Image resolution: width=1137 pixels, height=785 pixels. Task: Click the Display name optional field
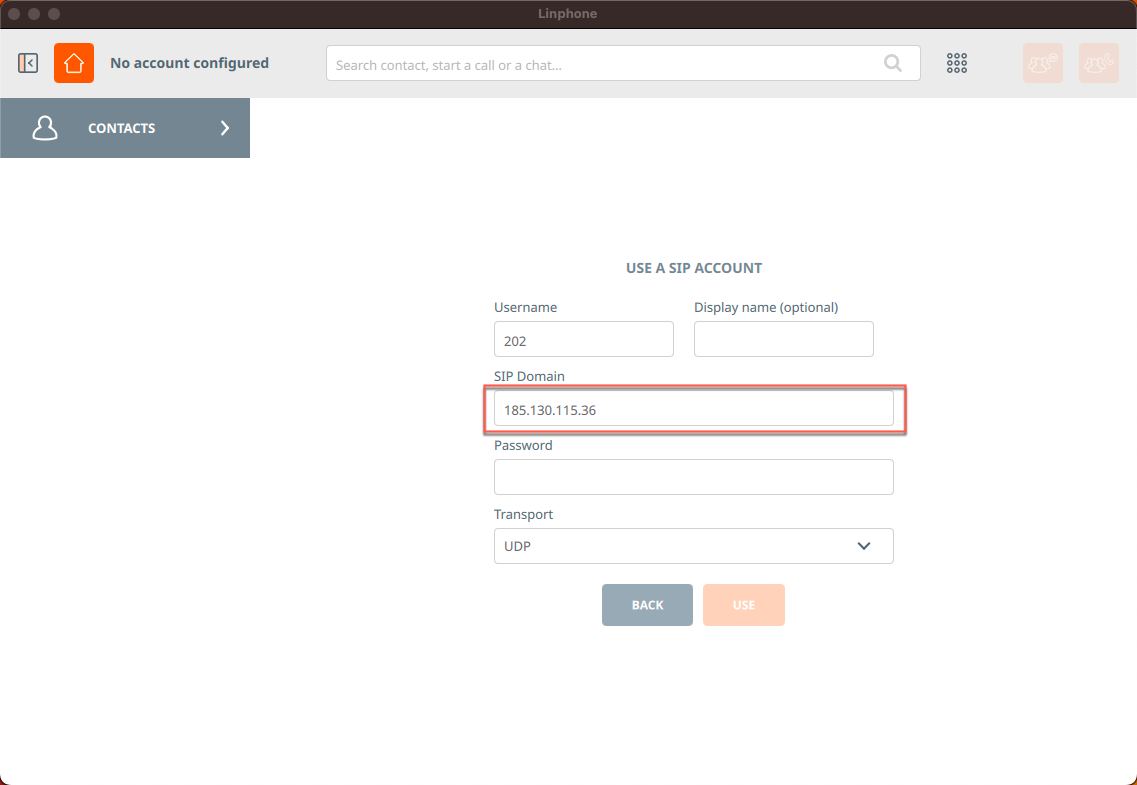click(783, 340)
